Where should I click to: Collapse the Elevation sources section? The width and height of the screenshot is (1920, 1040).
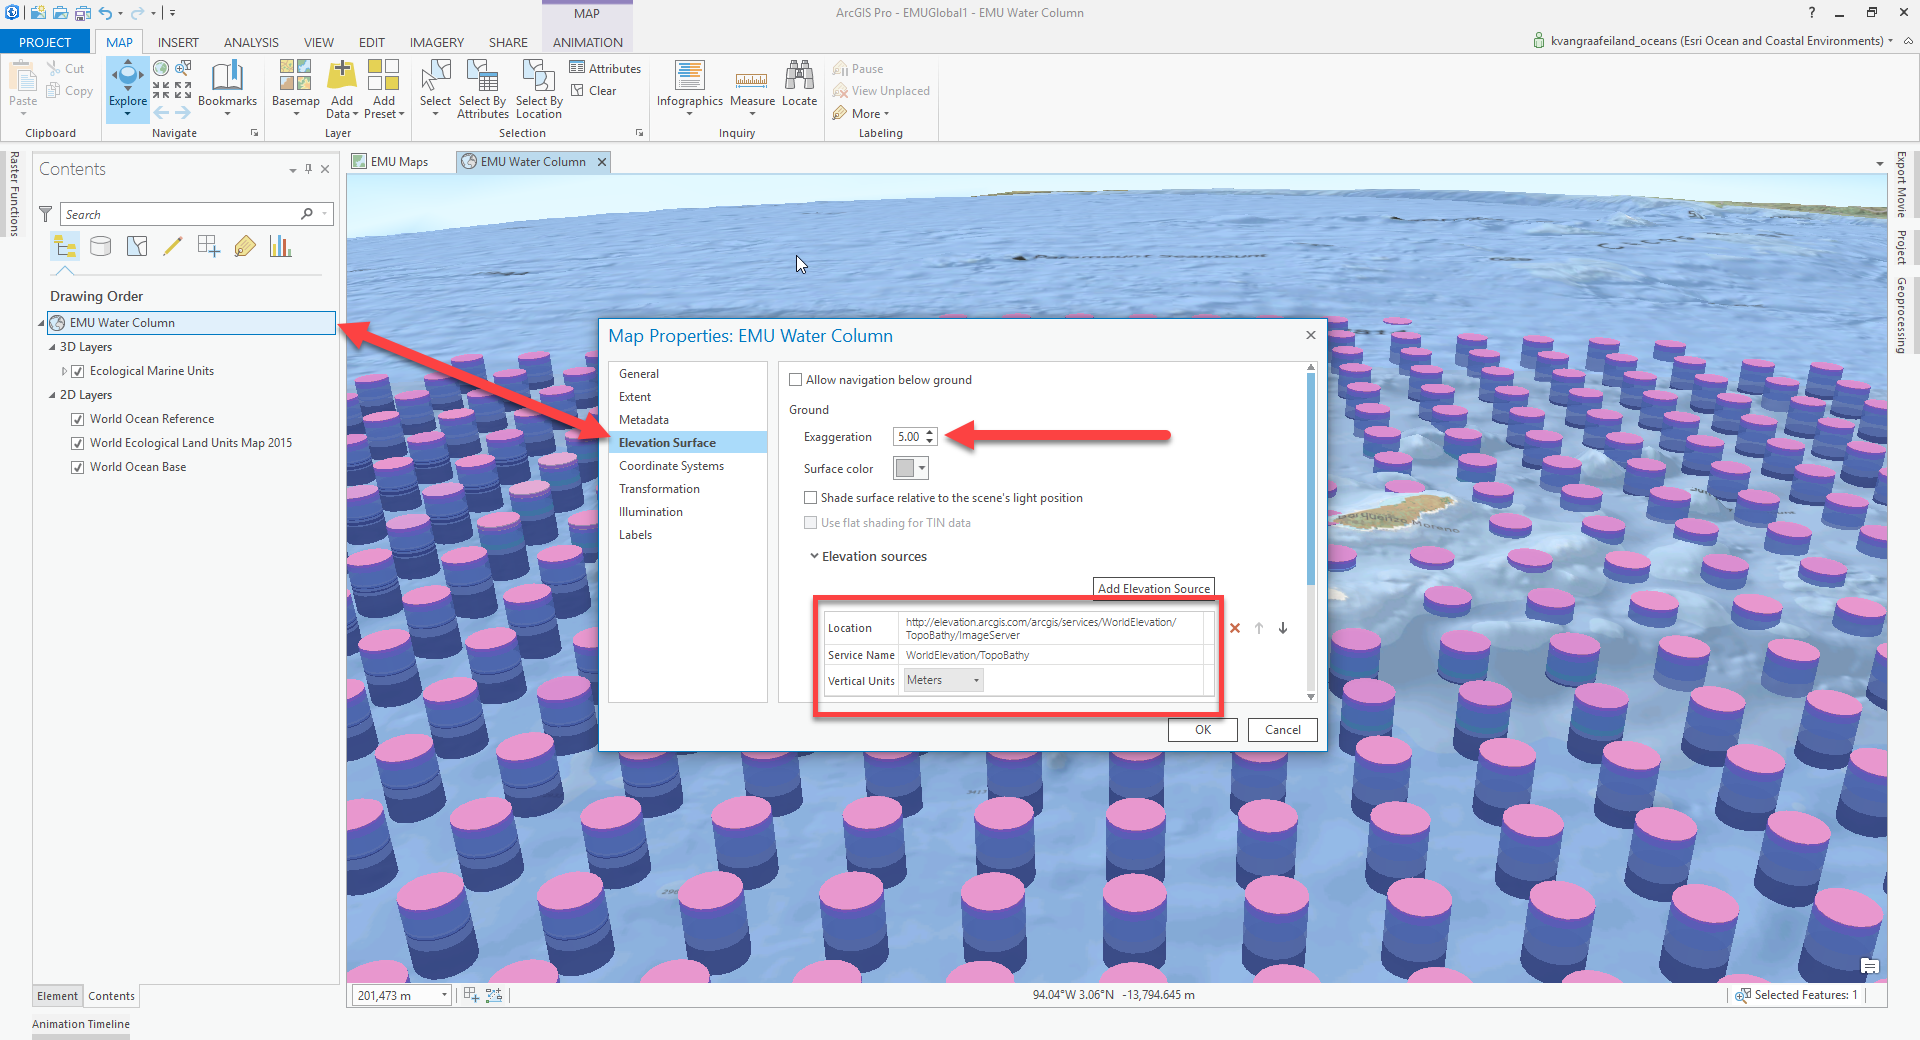click(814, 556)
